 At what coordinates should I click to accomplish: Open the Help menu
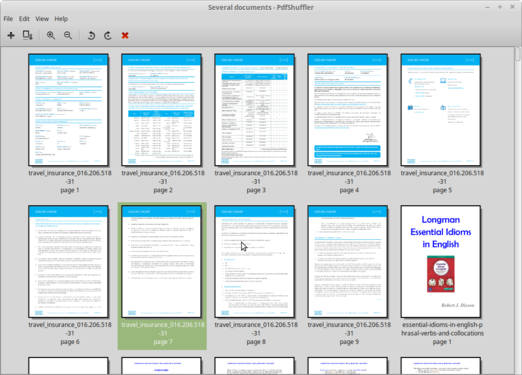[61, 19]
